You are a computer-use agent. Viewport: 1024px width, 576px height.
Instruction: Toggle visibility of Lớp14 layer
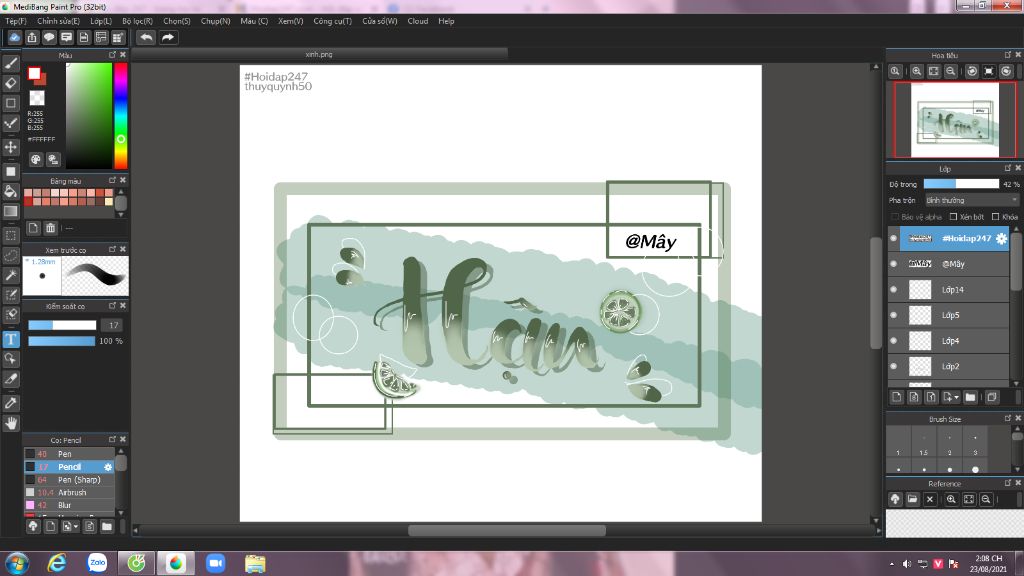893,289
